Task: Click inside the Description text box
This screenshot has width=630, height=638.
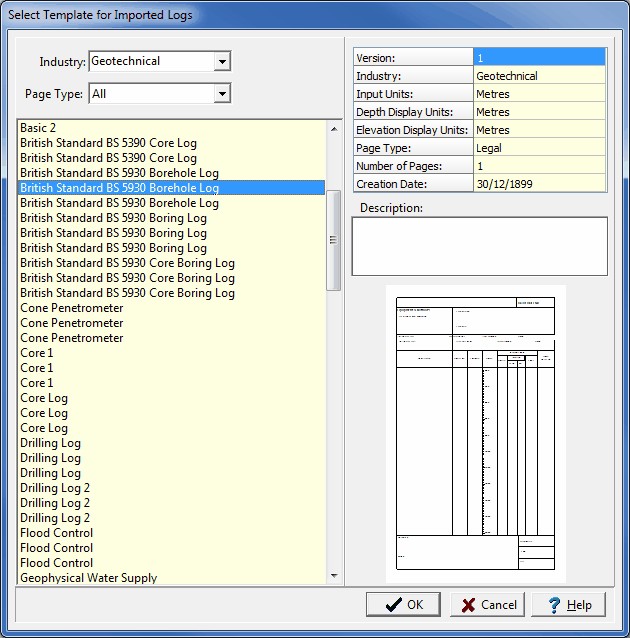Action: point(479,246)
